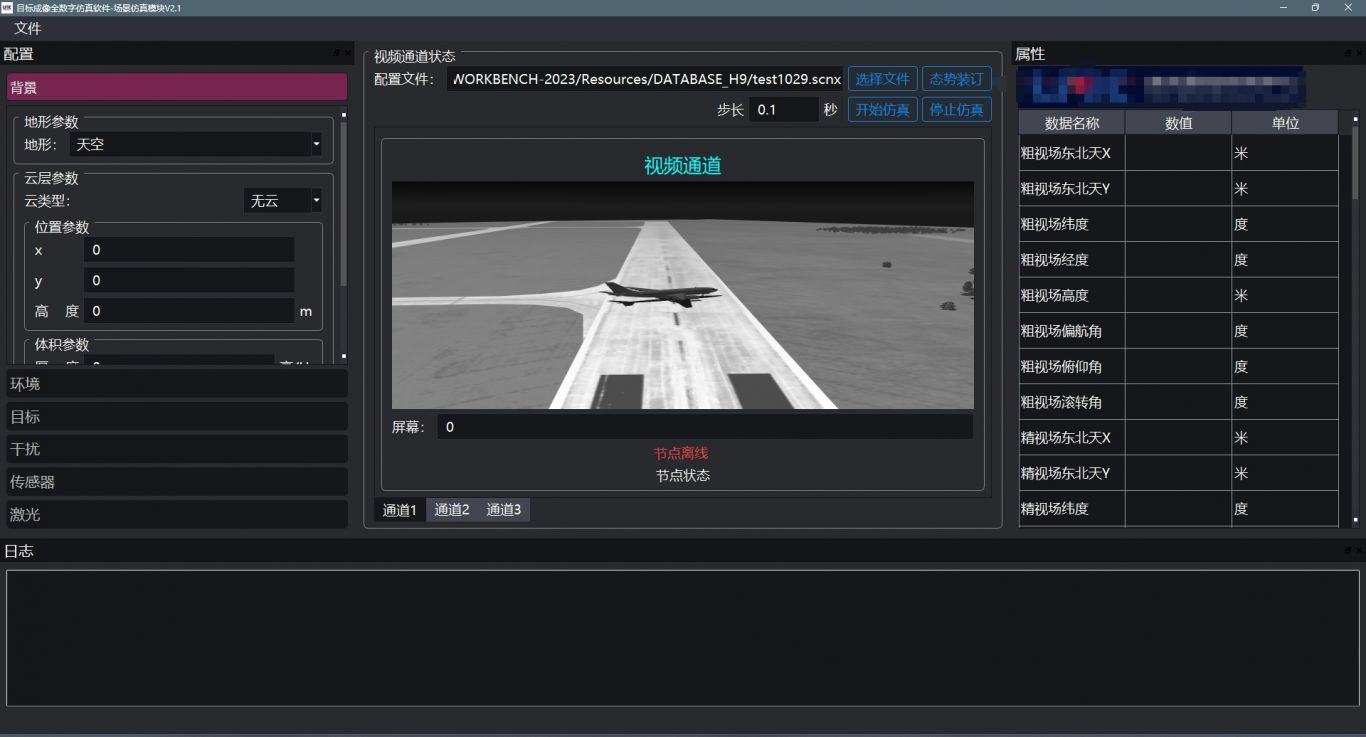Image resolution: width=1366 pixels, height=737 pixels.
Task: Float the 配置 panel with its undock icon
Action: coord(337,53)
